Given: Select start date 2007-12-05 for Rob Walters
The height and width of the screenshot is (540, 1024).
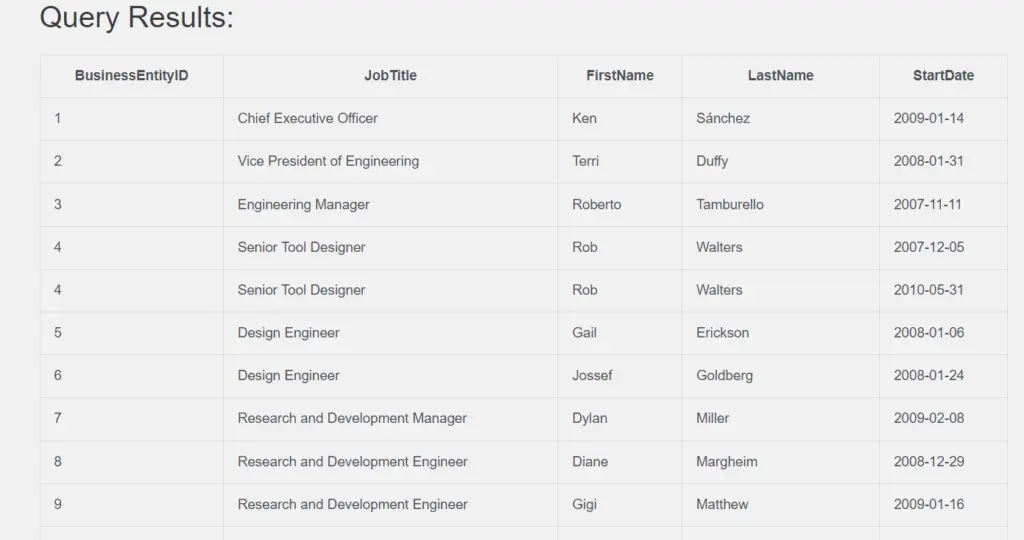Looking at the screenshot, I should click(929, 247).
